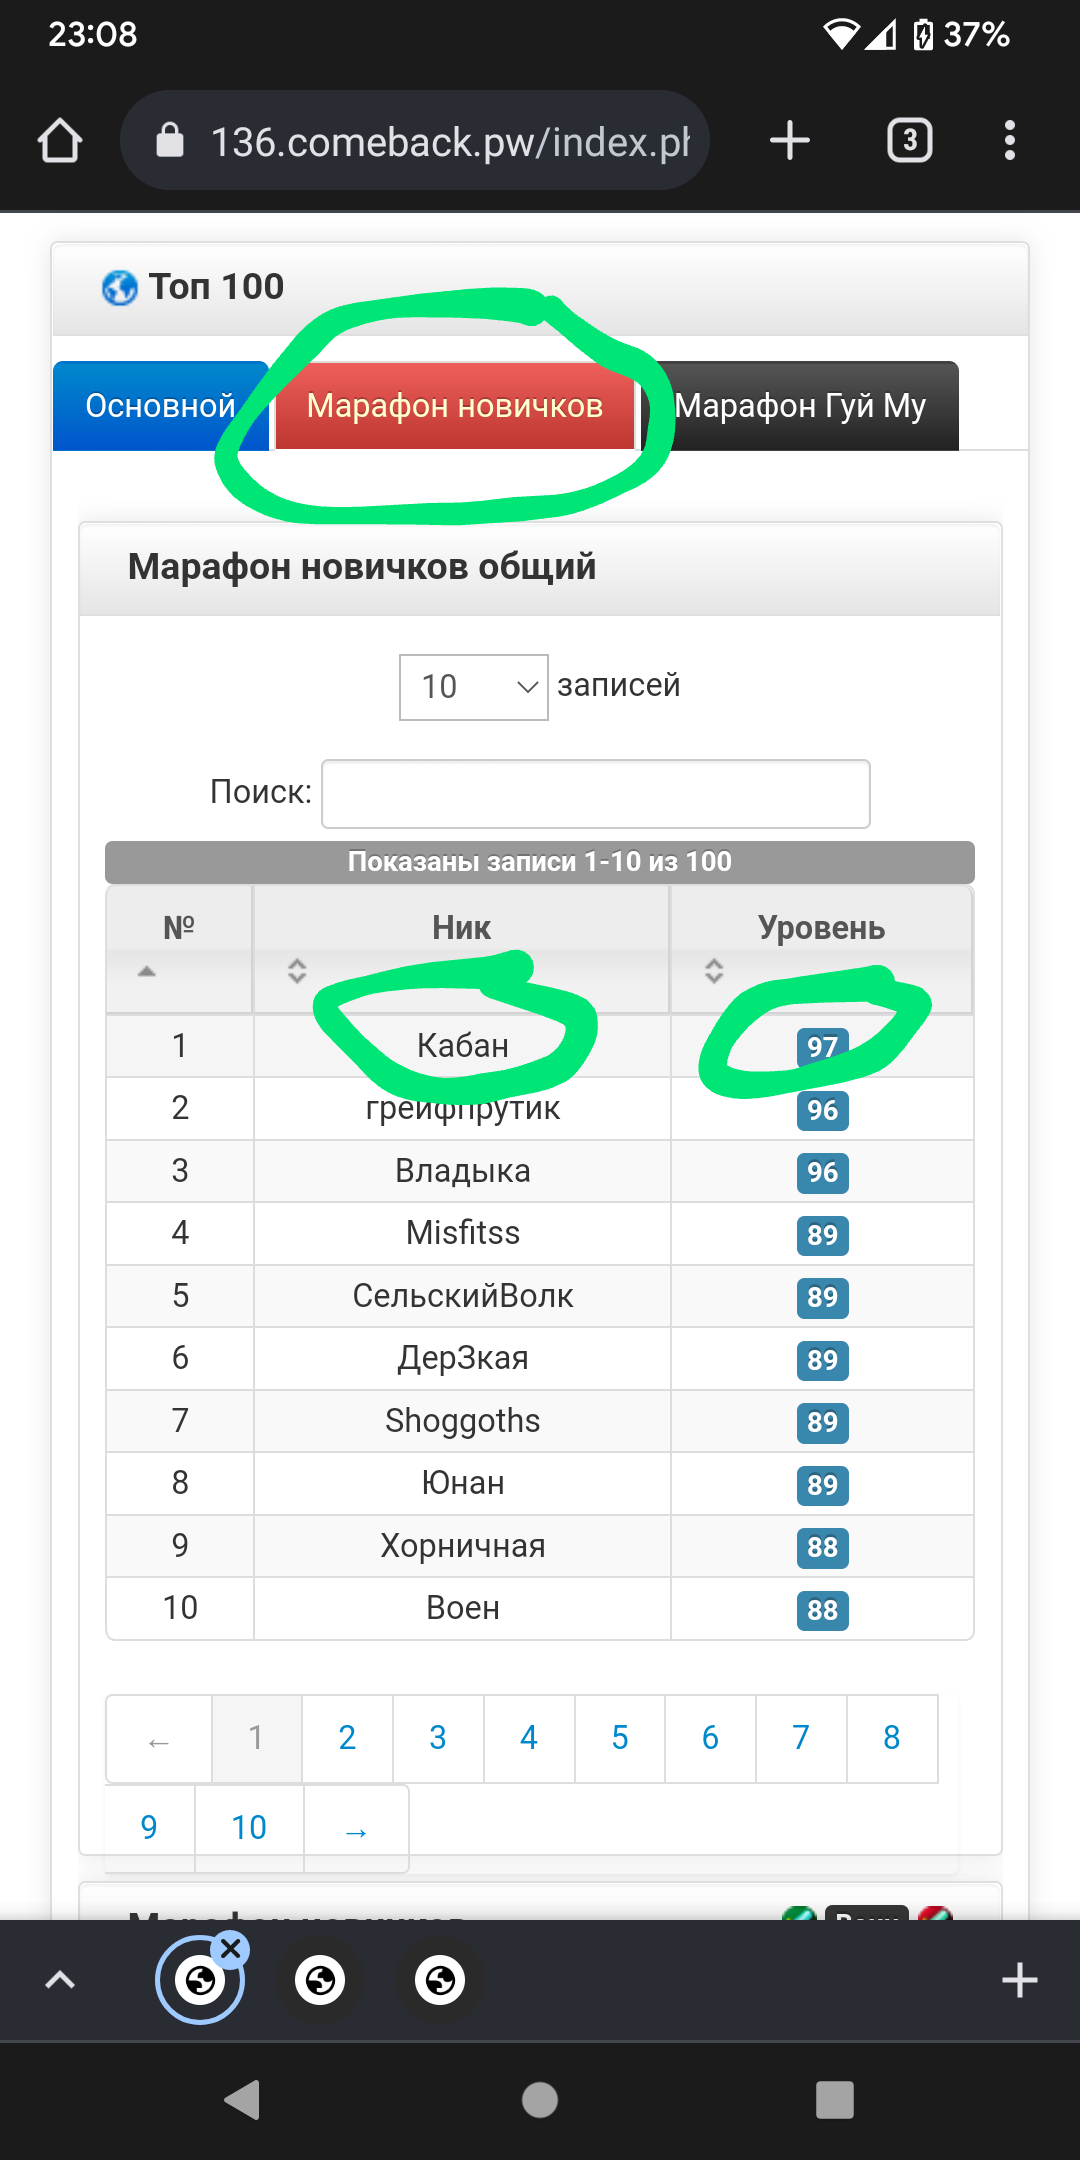This screenshot has height=2160, width=1080.
Task: Go to pagination page 2
Action: point(347,1738)
